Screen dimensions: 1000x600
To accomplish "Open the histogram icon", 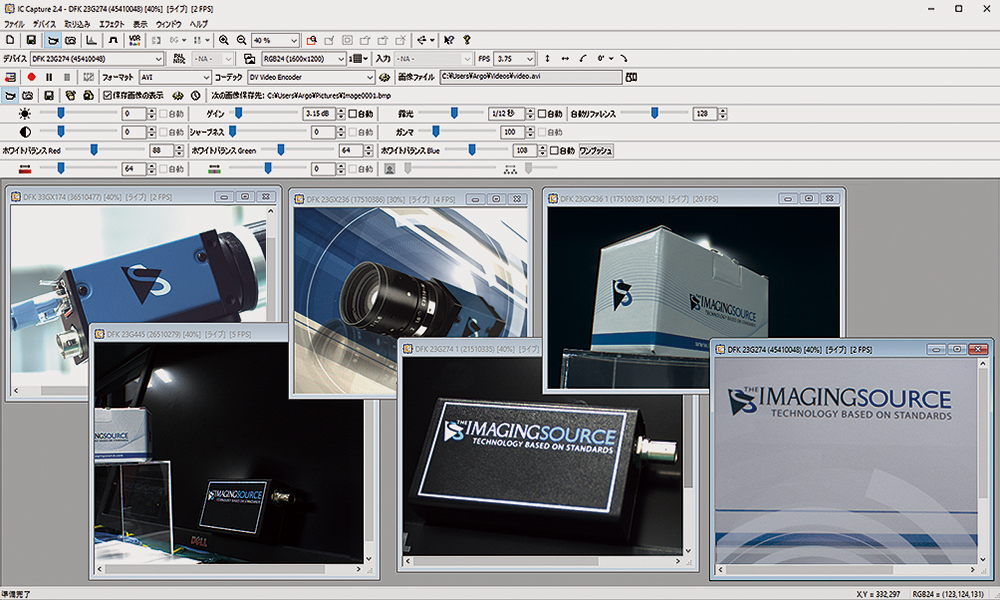I will click(92, 40).
